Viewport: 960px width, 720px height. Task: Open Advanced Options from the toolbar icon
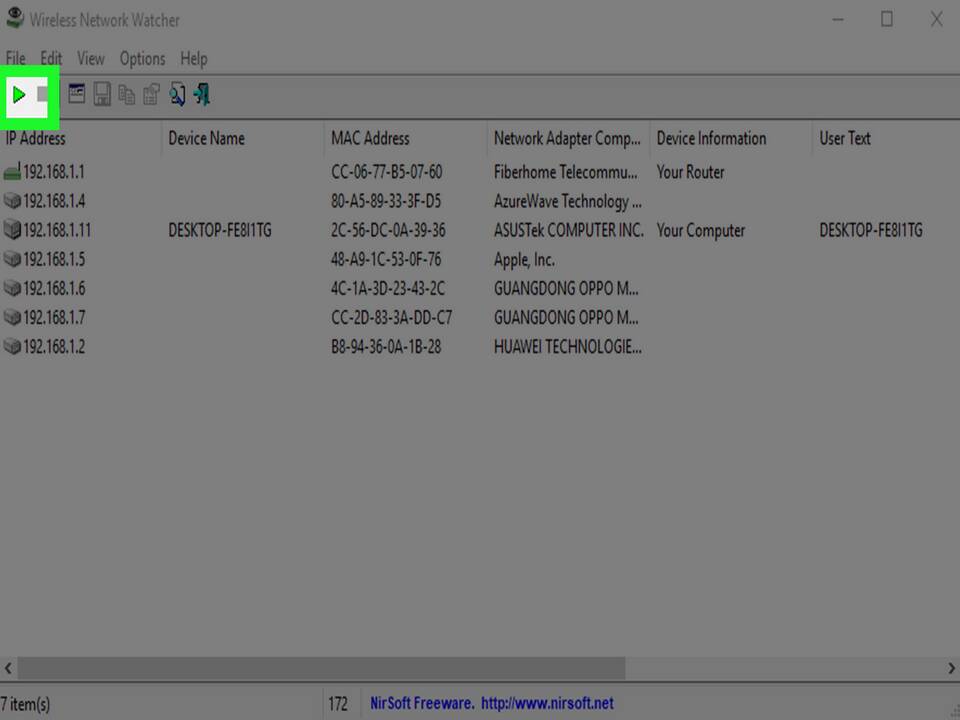(77, 94)
